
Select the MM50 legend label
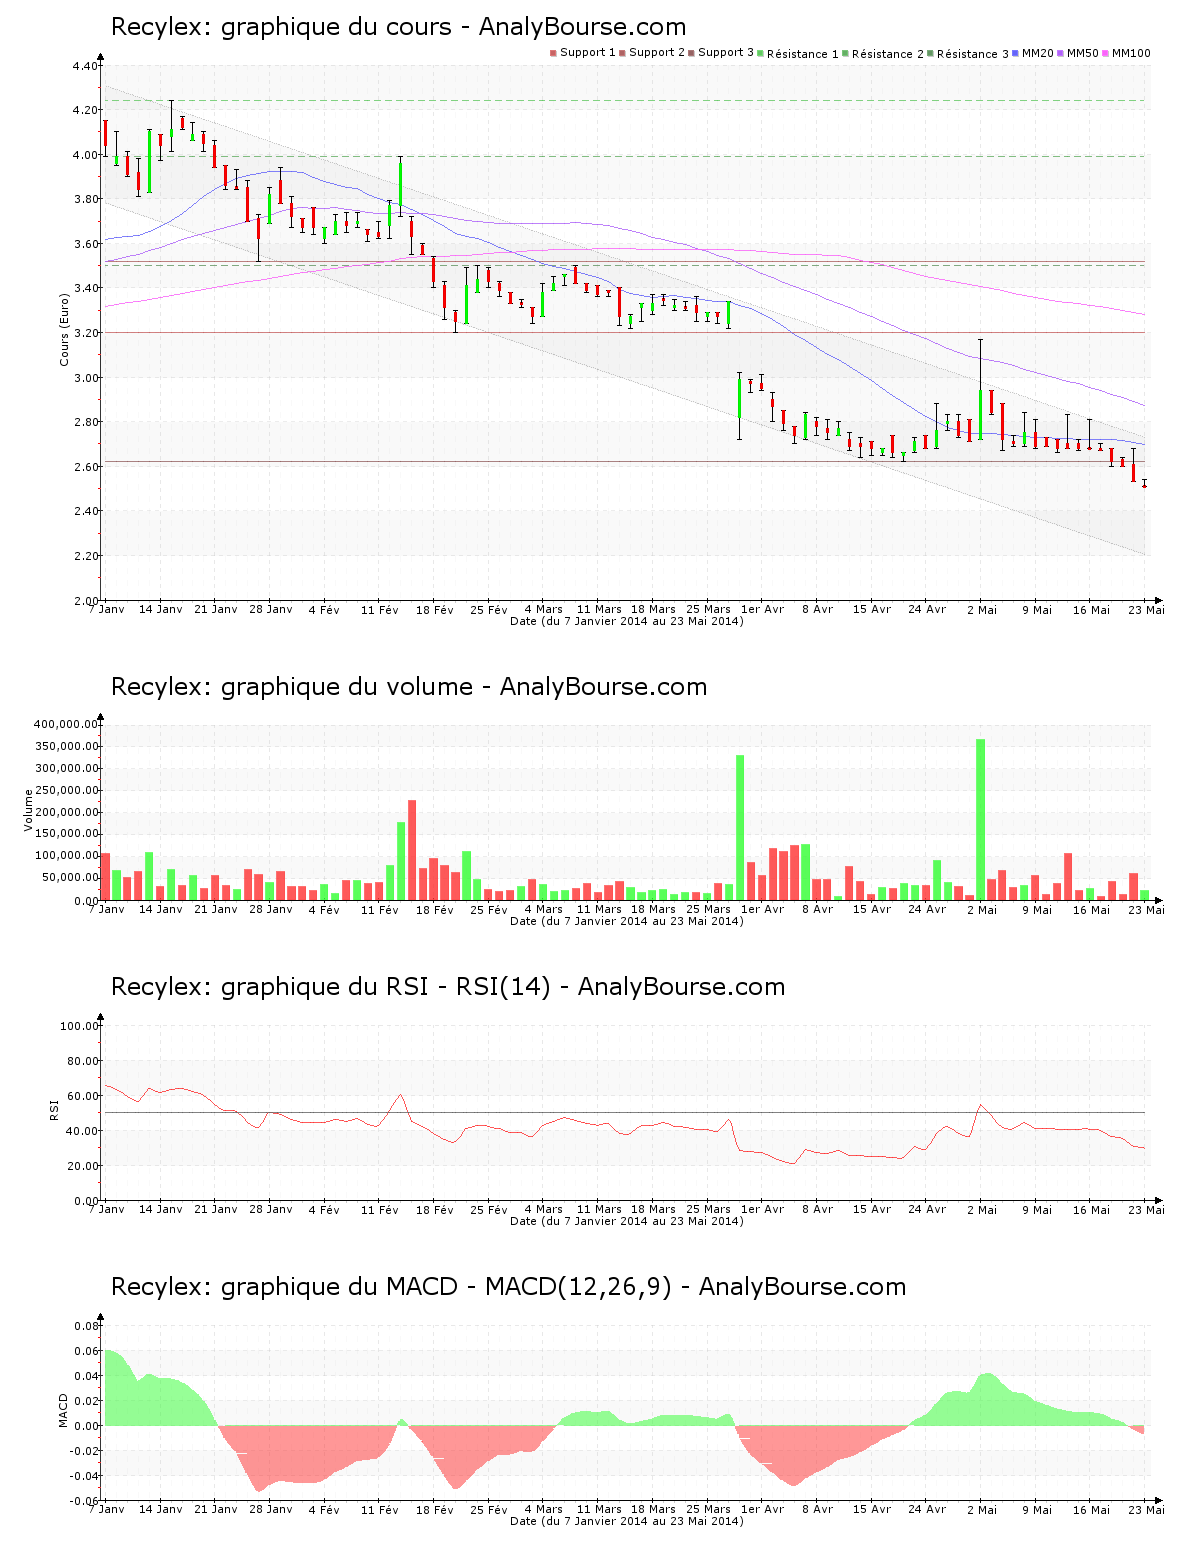(x=1083, y=53)
